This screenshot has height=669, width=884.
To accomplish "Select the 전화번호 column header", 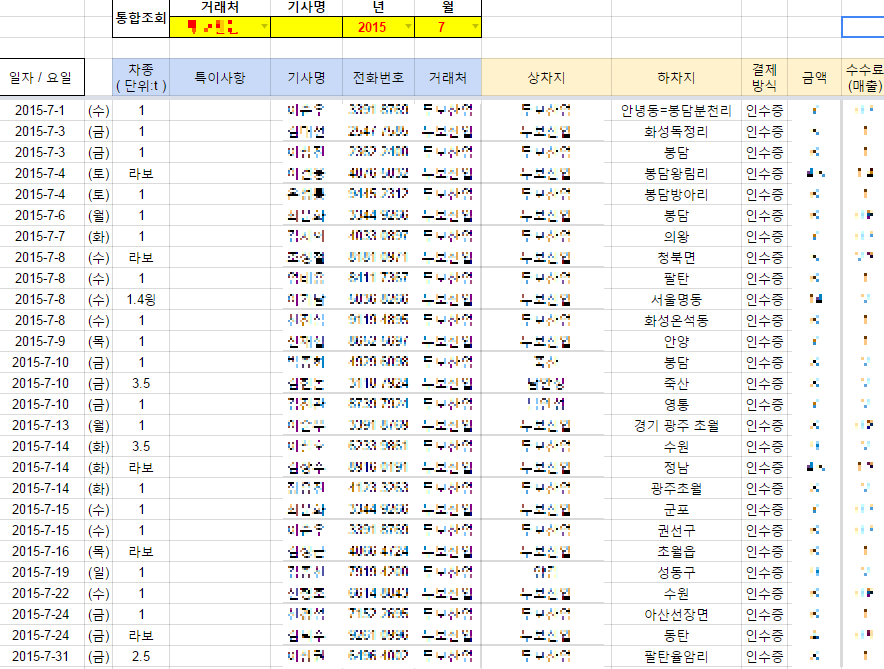I will [x=378, y=77].
